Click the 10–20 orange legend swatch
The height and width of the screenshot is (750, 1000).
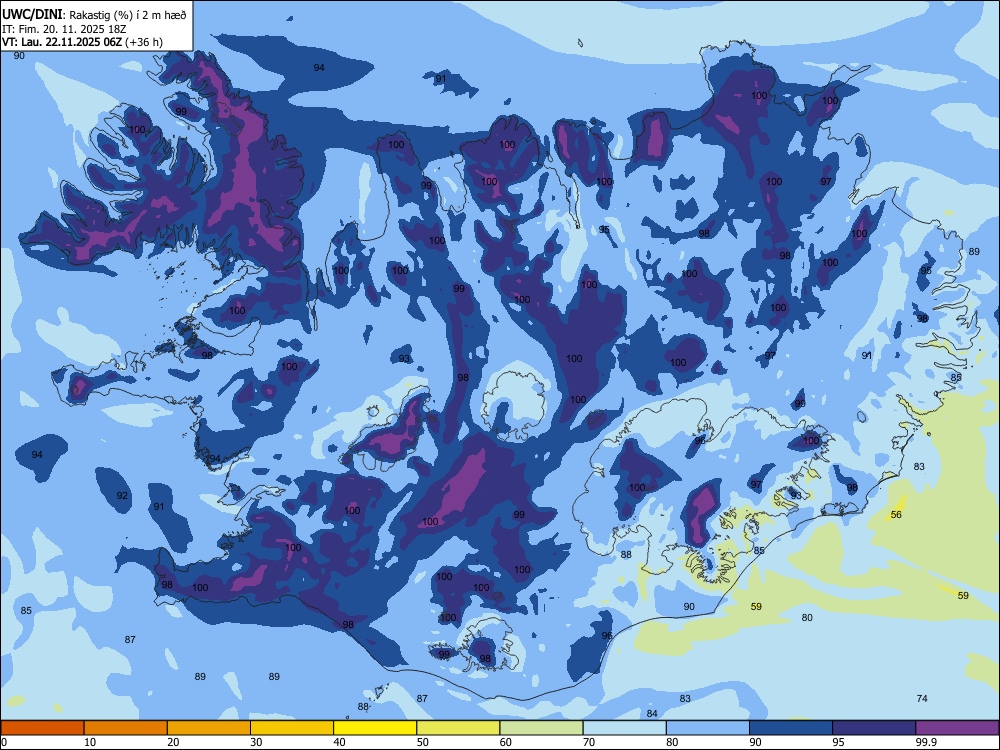[126, 728]
